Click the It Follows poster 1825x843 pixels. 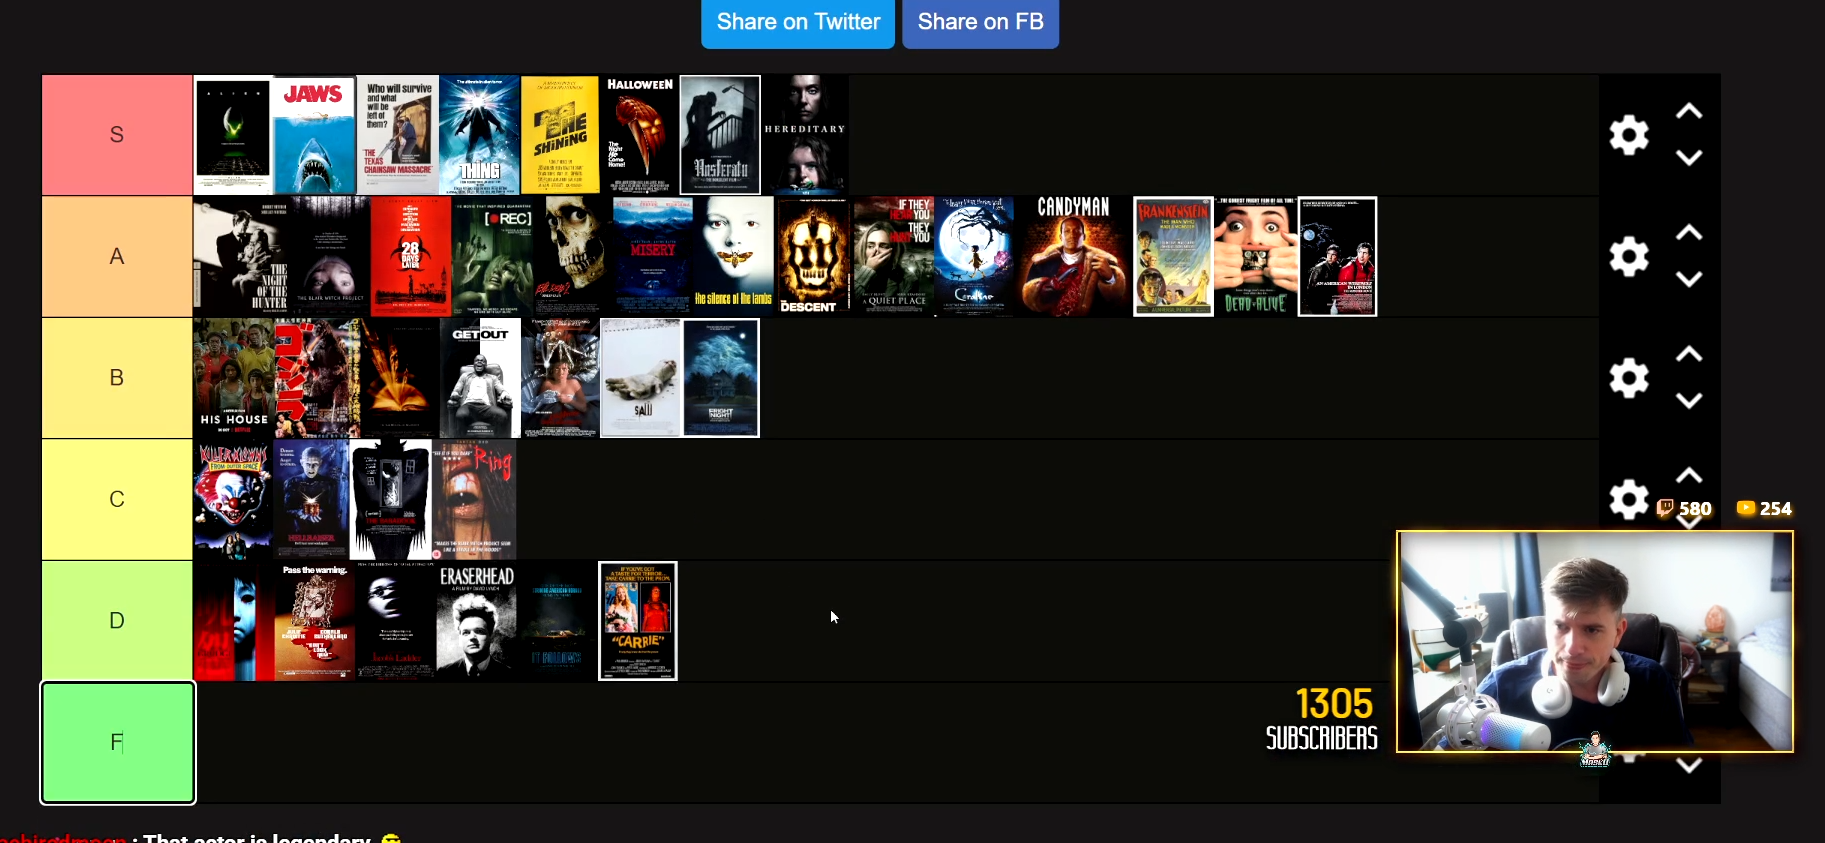[x=557, y=621]
